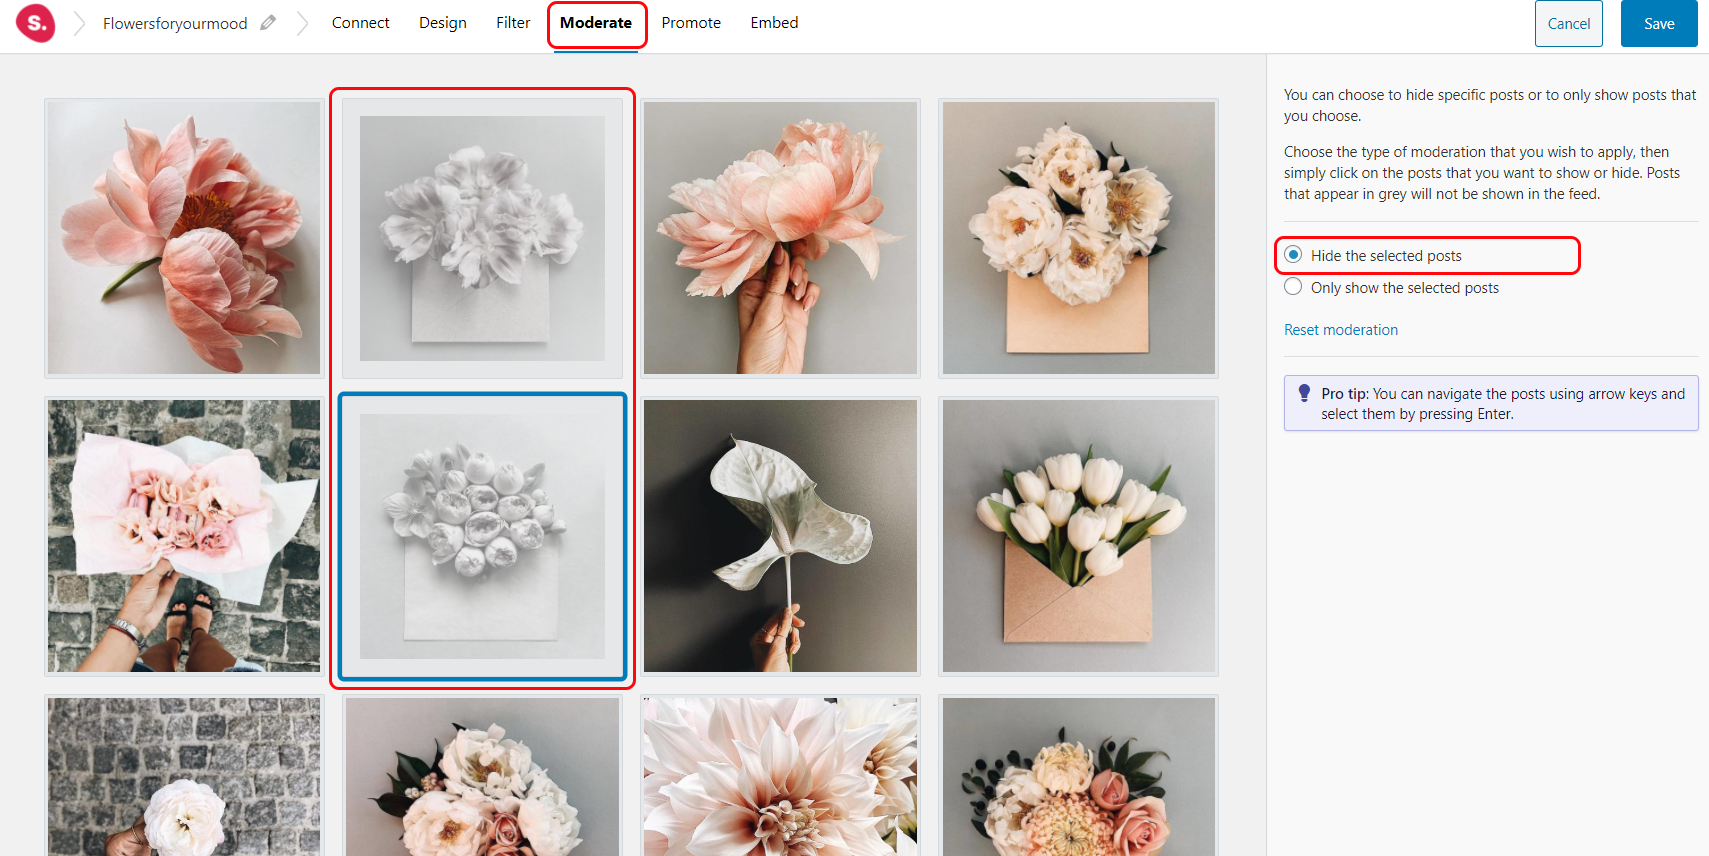Select 'Only show the selected posts' option

(1293, 287)
